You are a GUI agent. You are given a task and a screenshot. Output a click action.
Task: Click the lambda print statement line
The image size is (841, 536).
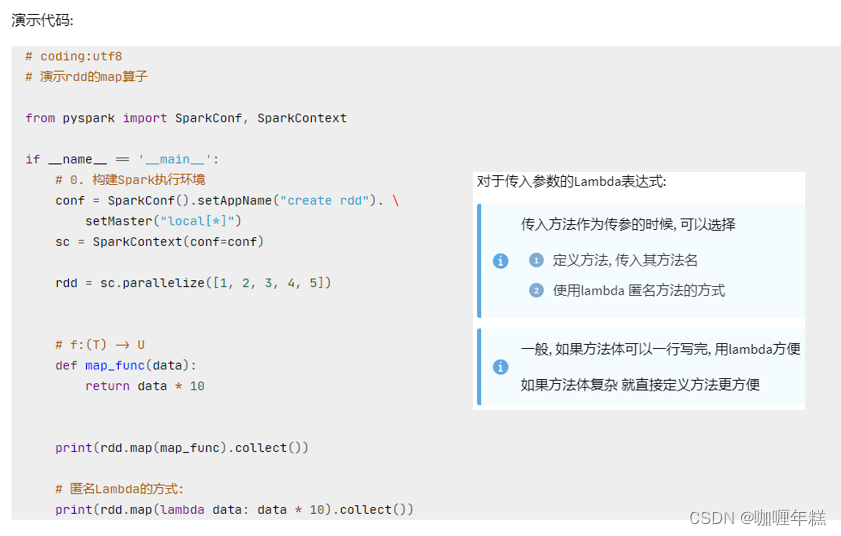pos(234,510)
